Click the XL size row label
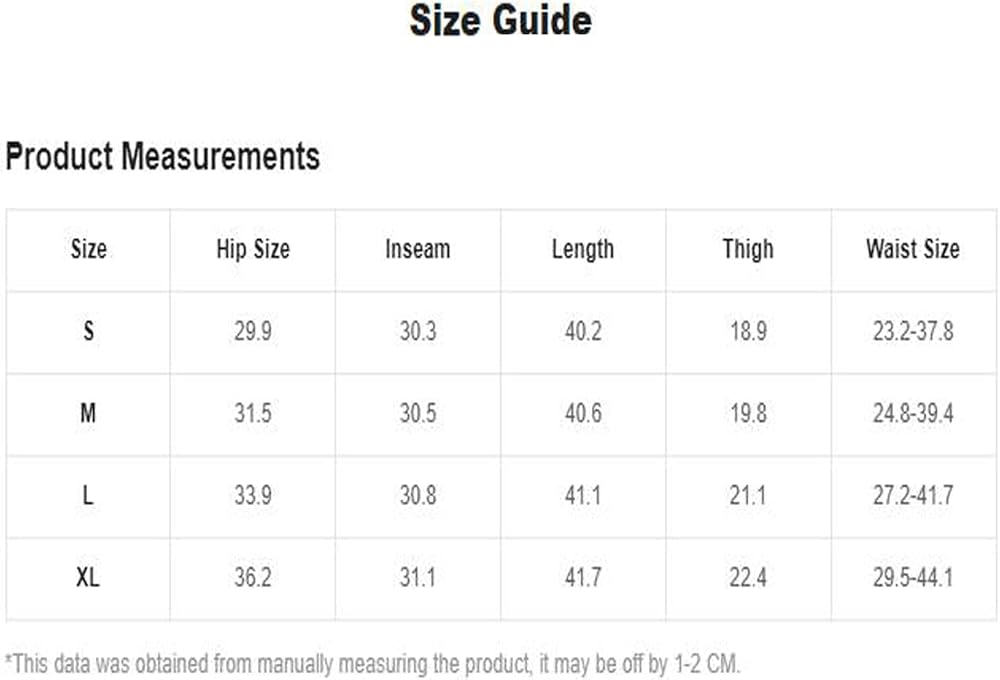1000x680 pixels. click(x=88, y=578)
